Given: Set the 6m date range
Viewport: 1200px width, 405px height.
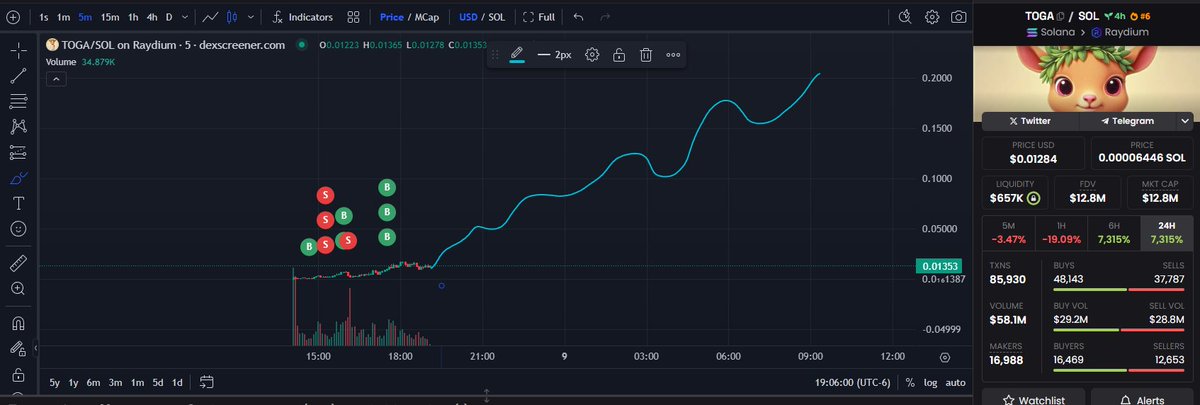Looking at the screenshot, I should click(93, 382).
